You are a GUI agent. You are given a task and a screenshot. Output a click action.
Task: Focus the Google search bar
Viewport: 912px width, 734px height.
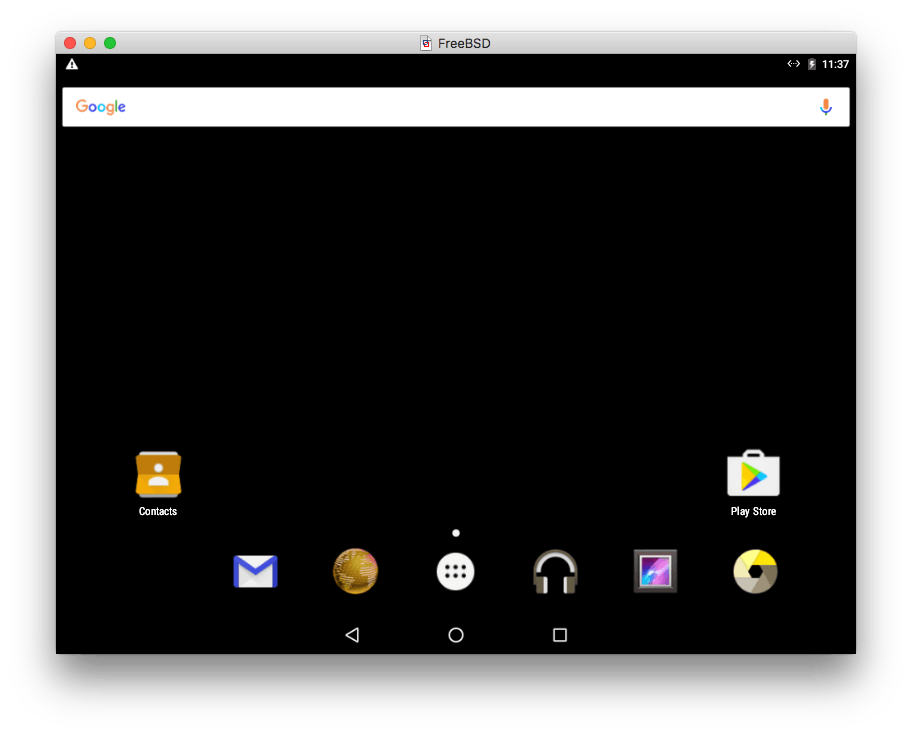click(x=456, y=107)
